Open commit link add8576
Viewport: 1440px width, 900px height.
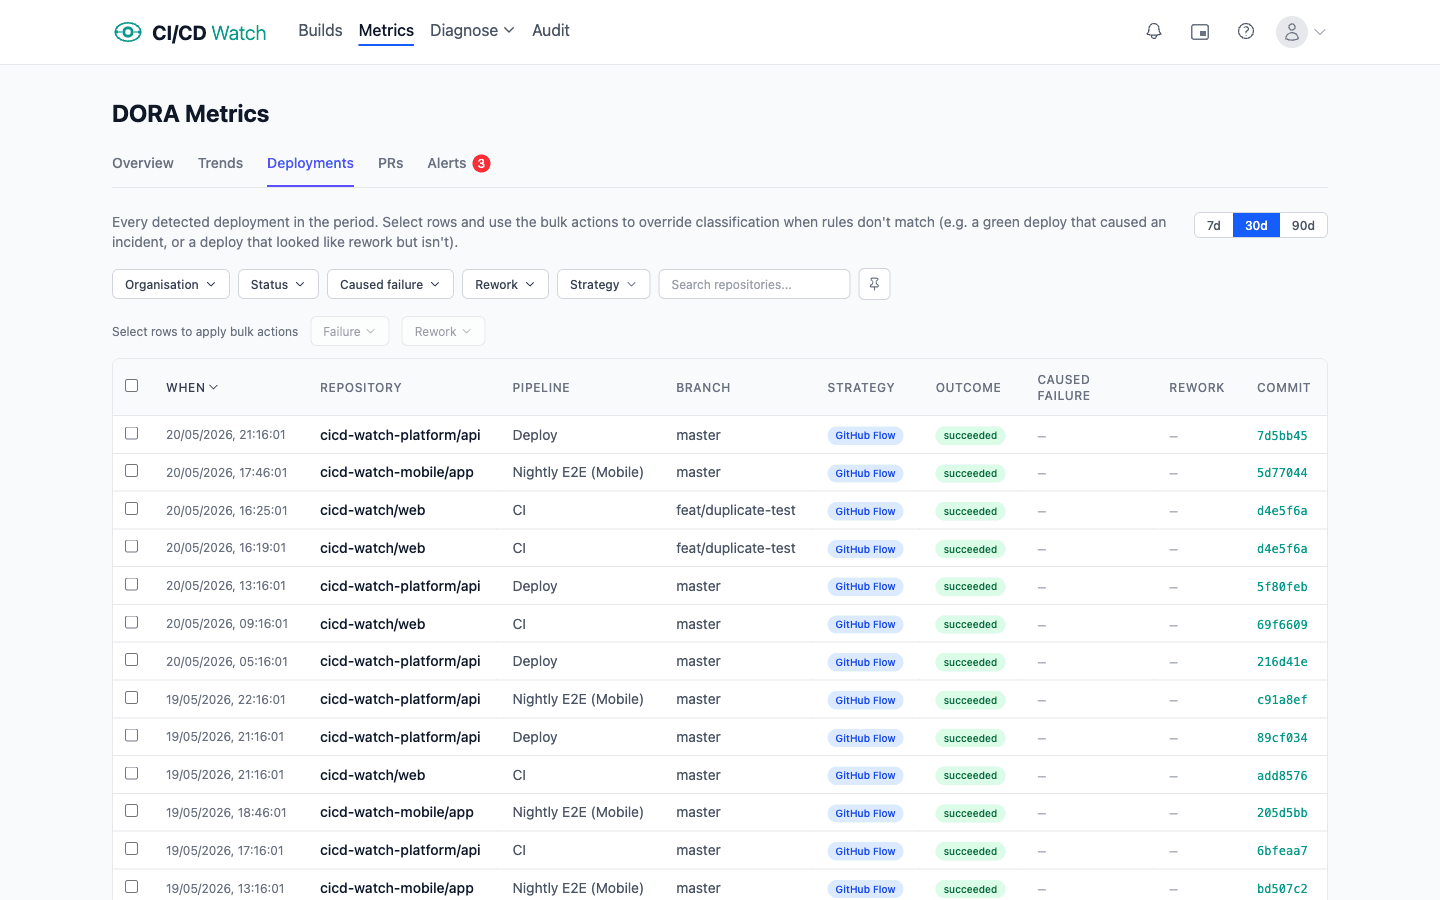pos(1282,776)
